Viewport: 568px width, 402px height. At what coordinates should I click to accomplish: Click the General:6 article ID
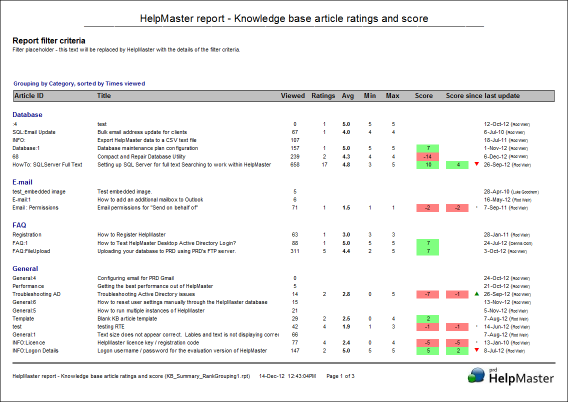[24, 302]
